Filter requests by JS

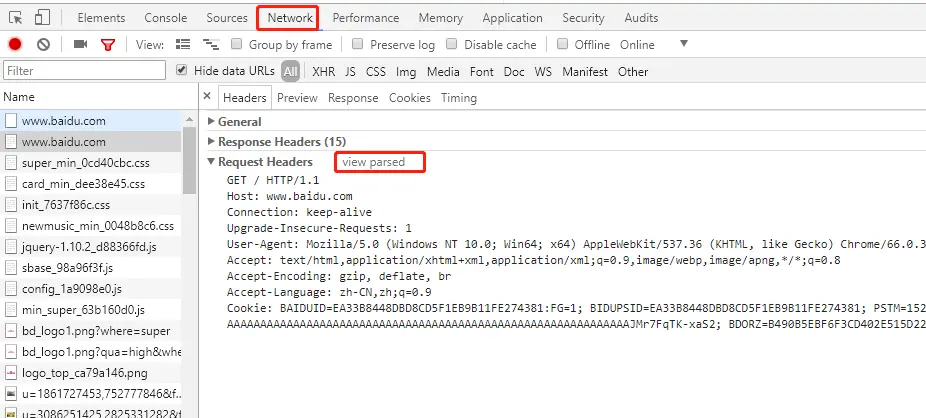pyautogui.click(x=350, y=71)
